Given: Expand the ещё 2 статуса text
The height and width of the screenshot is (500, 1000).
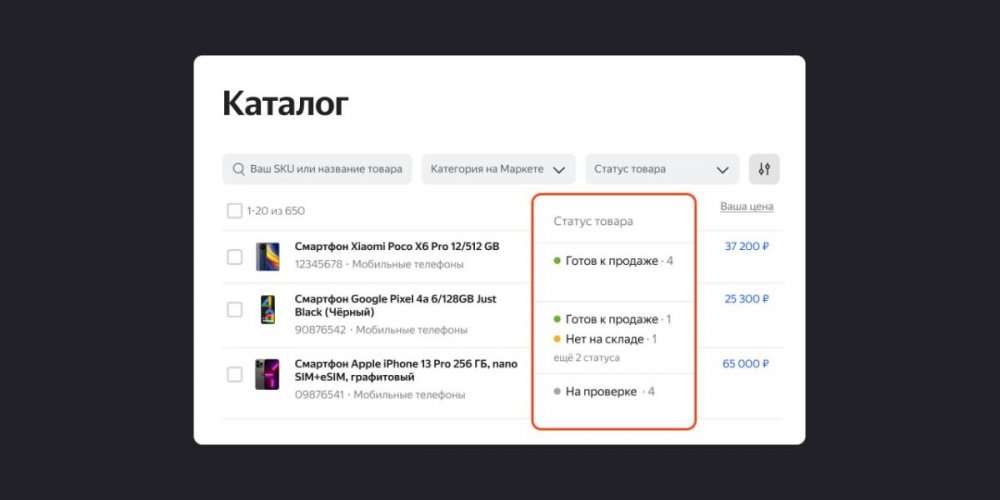Looking at the screenshot, I should (585, 357).
